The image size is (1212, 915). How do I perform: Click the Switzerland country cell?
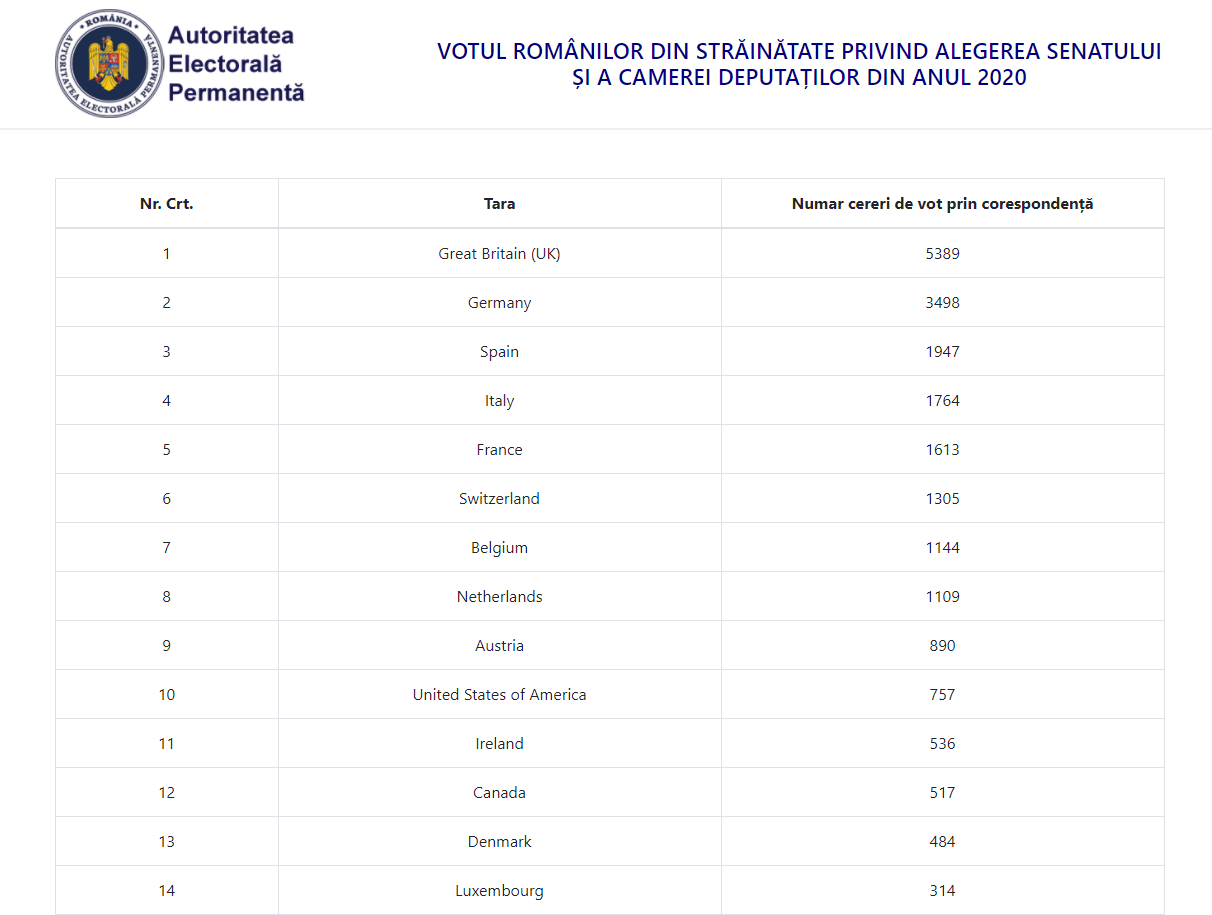(500, 499)
